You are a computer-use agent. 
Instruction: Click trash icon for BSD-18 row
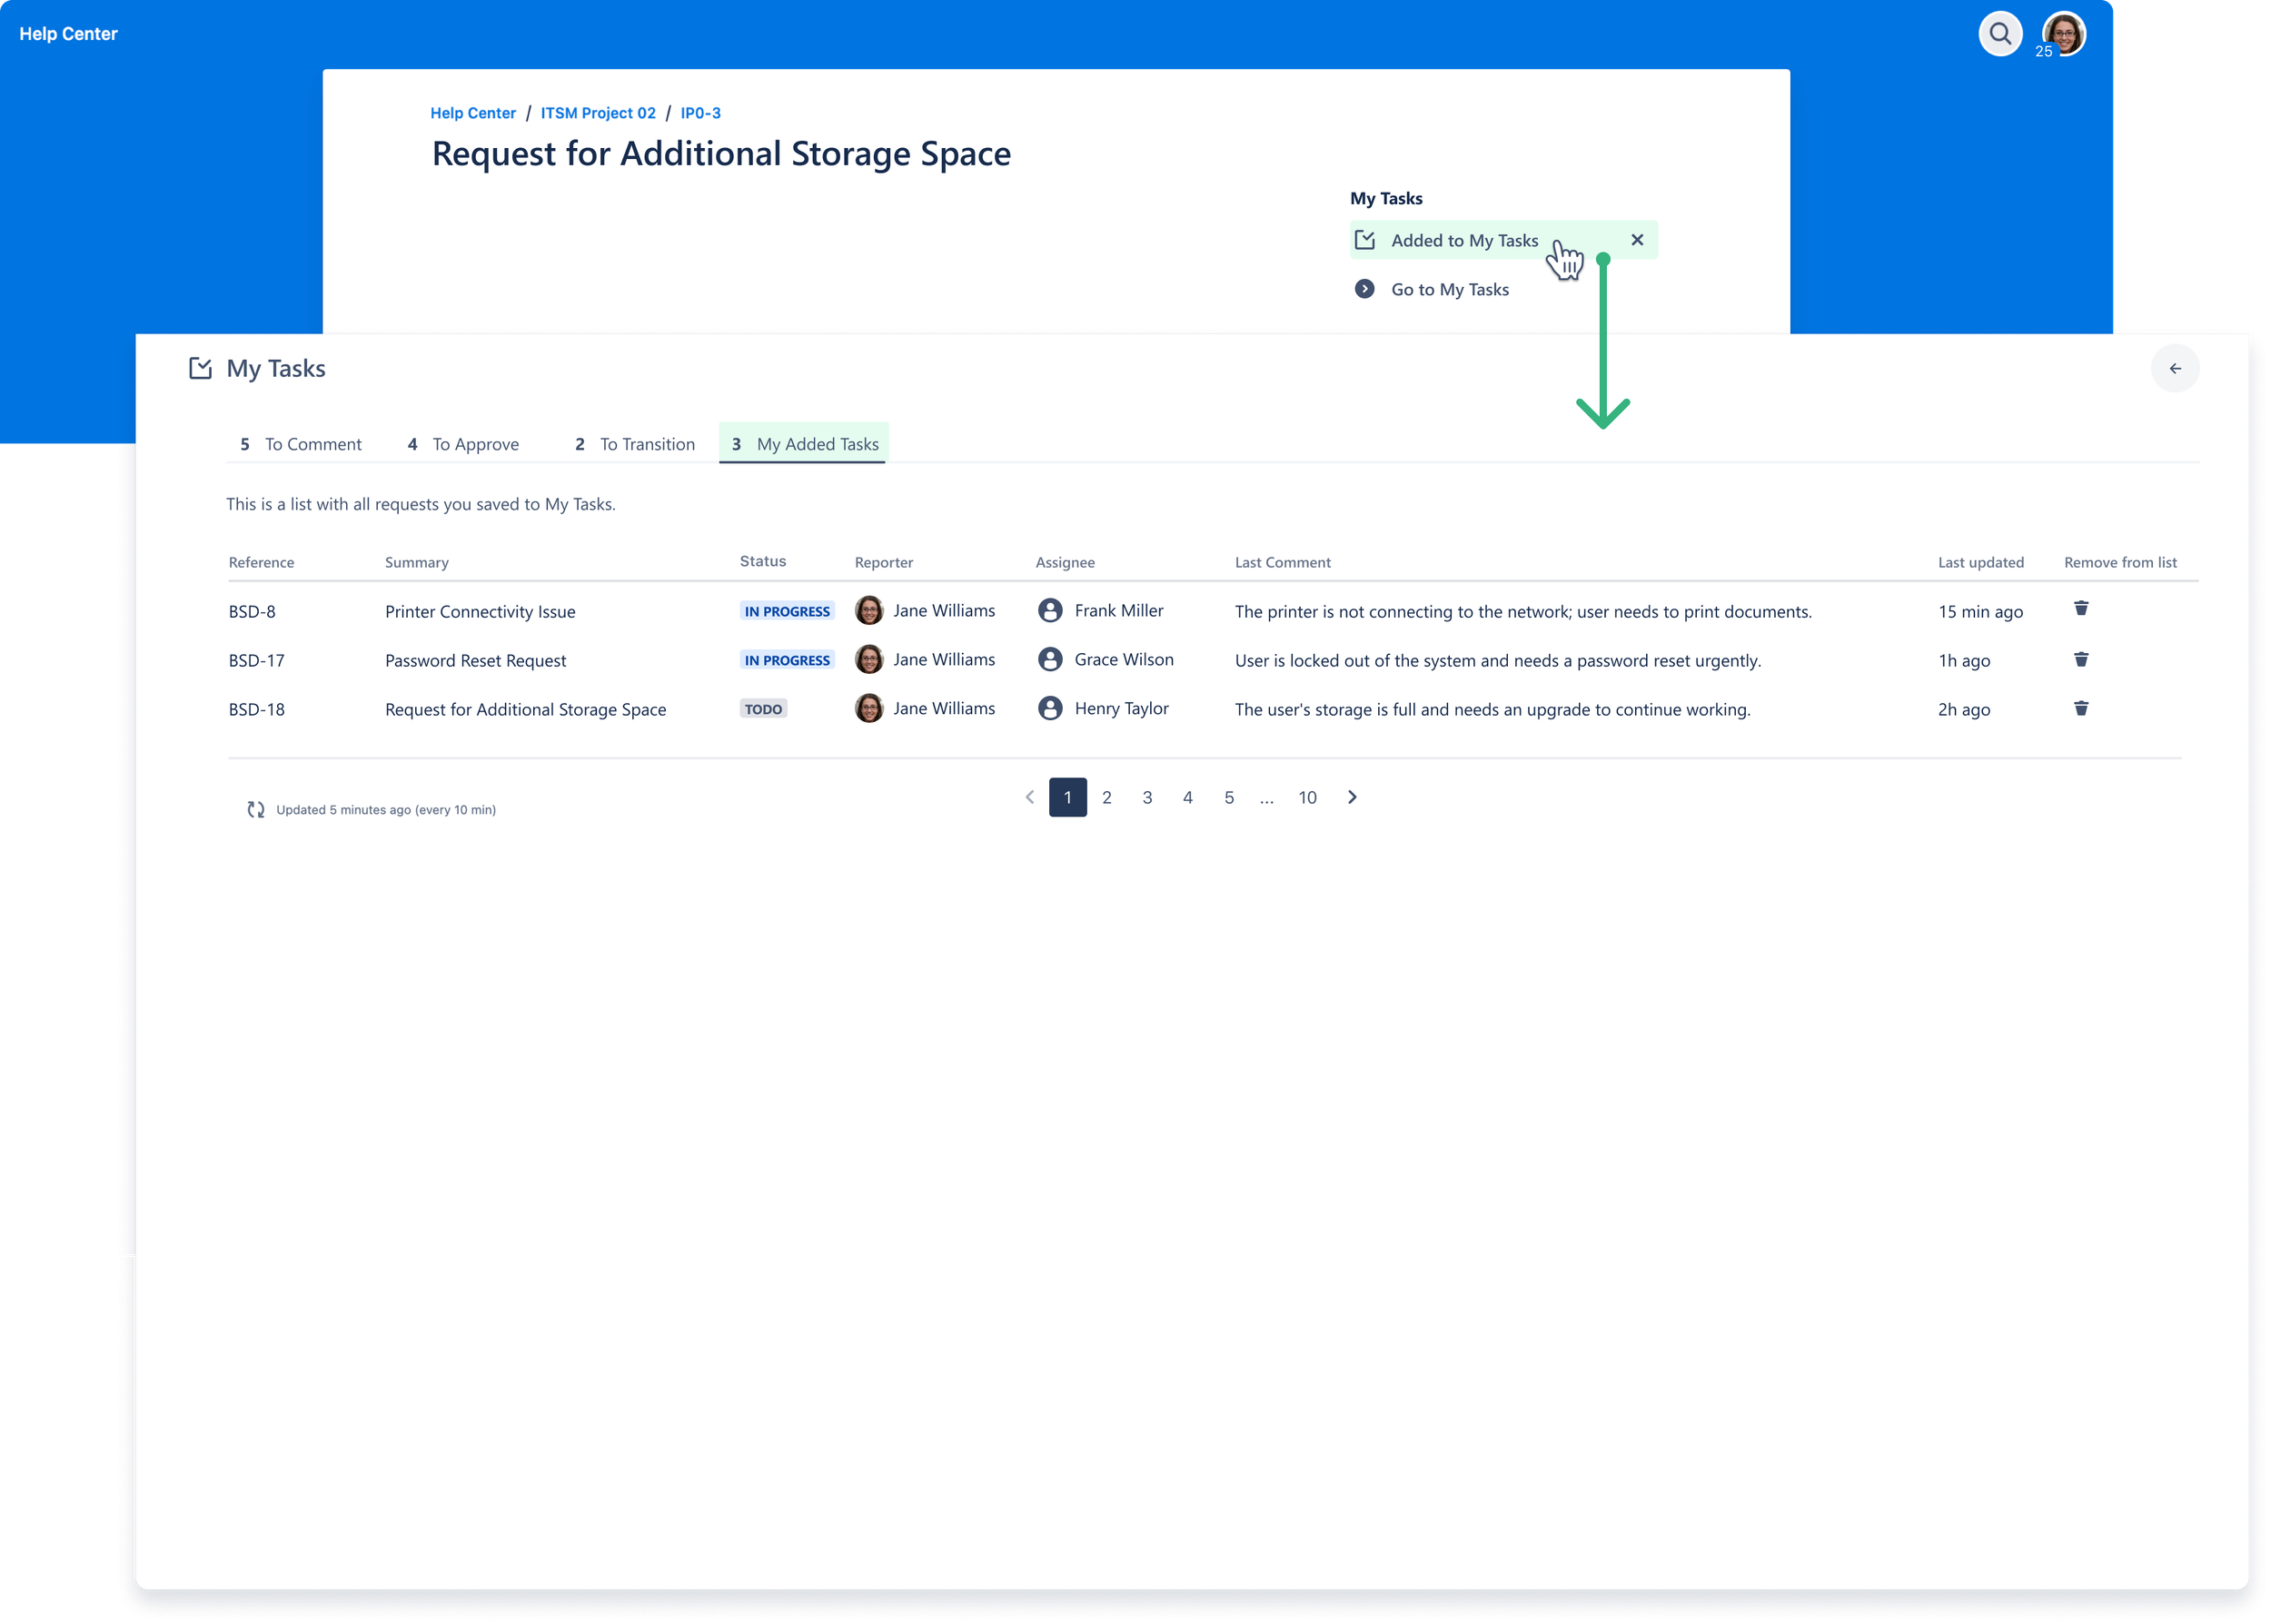click(x=2081, y=708)
